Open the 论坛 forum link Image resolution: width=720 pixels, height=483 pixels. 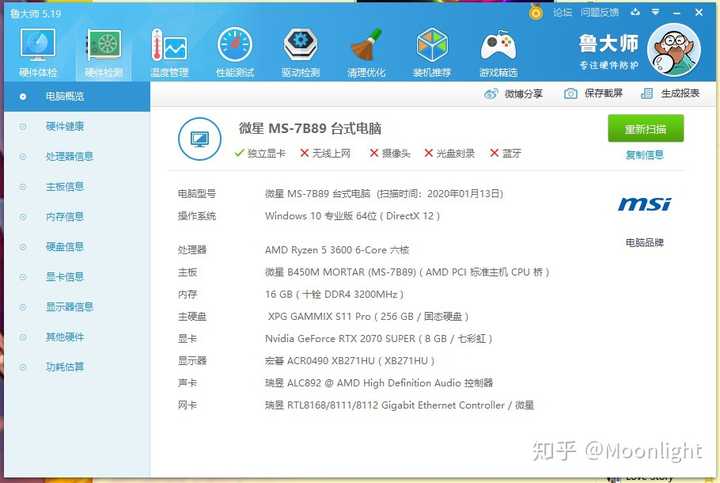(x=562, y=12)
